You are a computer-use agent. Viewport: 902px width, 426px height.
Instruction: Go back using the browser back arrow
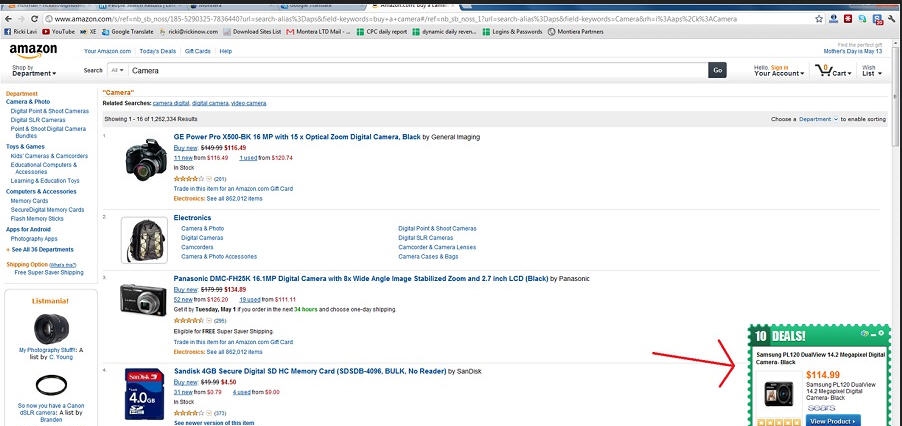coord(8,19)
